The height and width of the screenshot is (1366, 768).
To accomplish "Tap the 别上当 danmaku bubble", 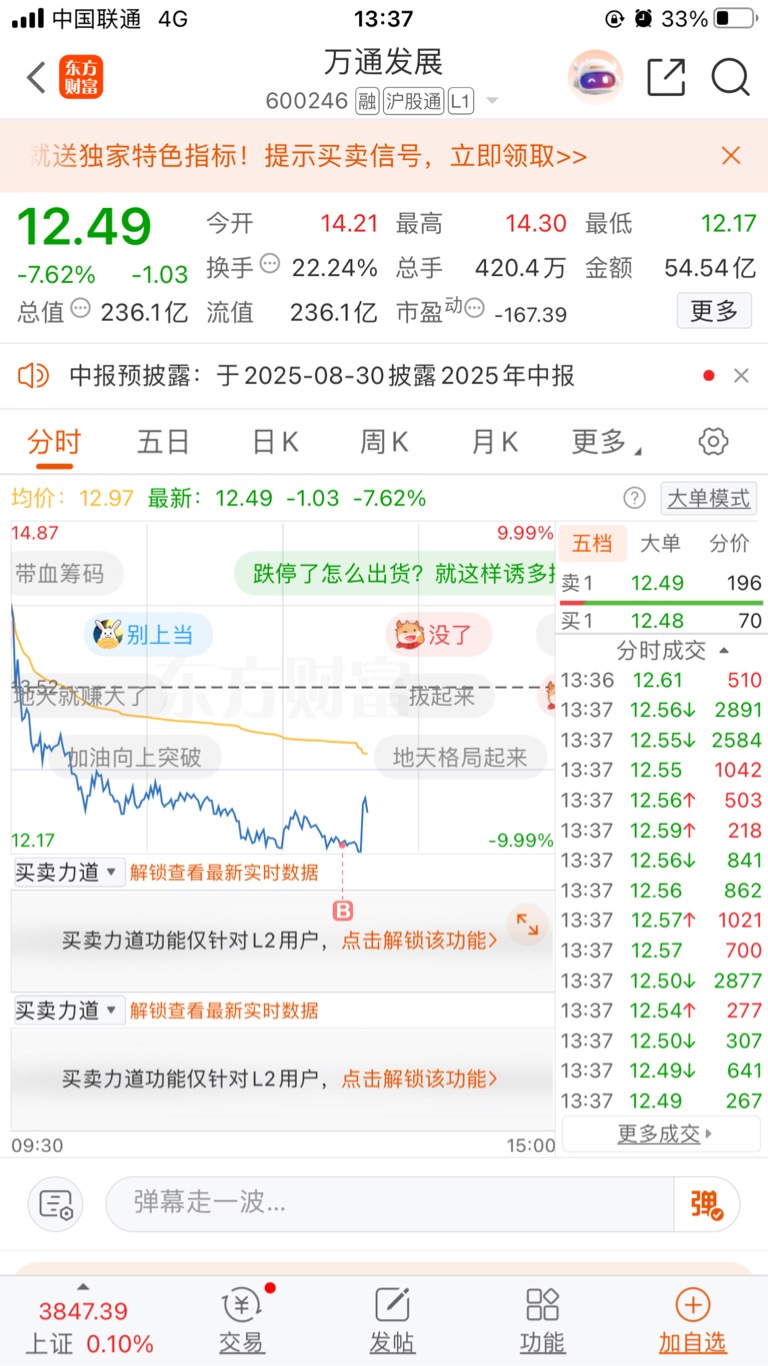I will coord(148,634).
